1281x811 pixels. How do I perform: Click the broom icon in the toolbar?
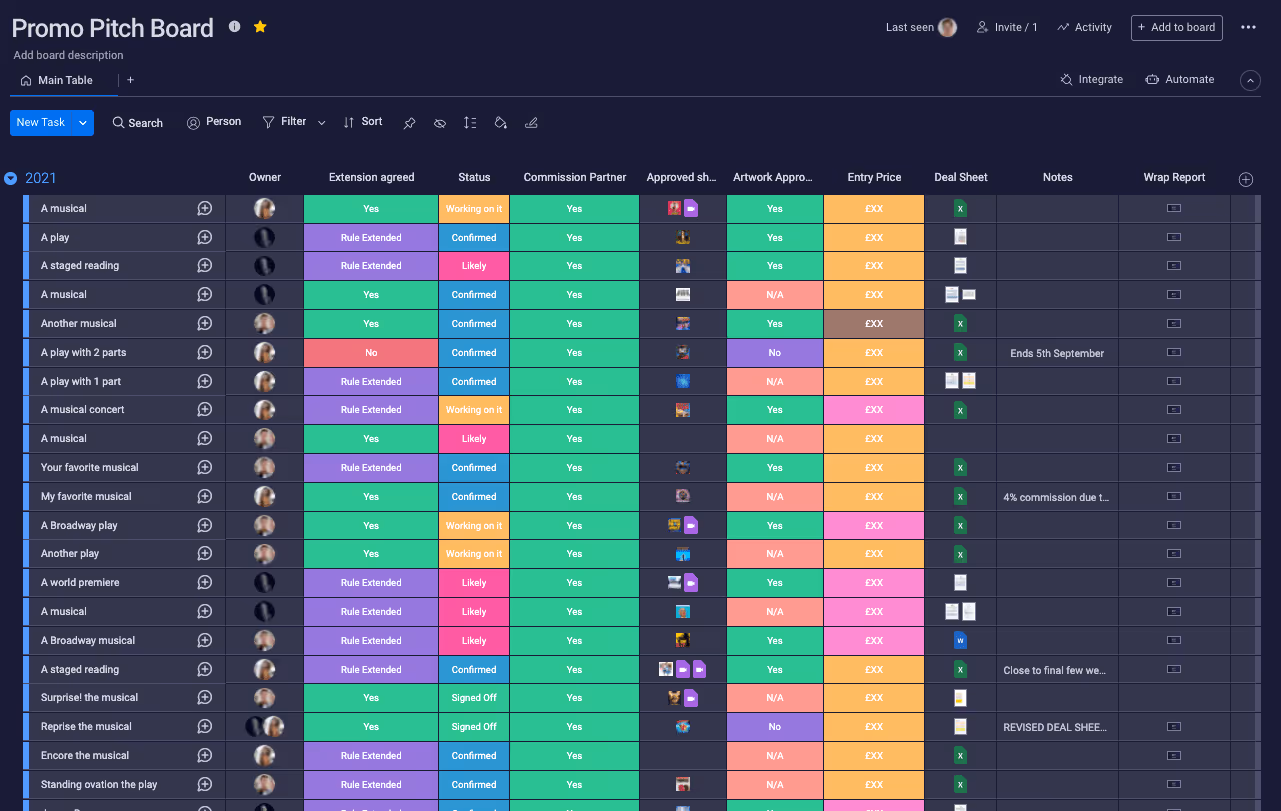click(x=531, y=122)
